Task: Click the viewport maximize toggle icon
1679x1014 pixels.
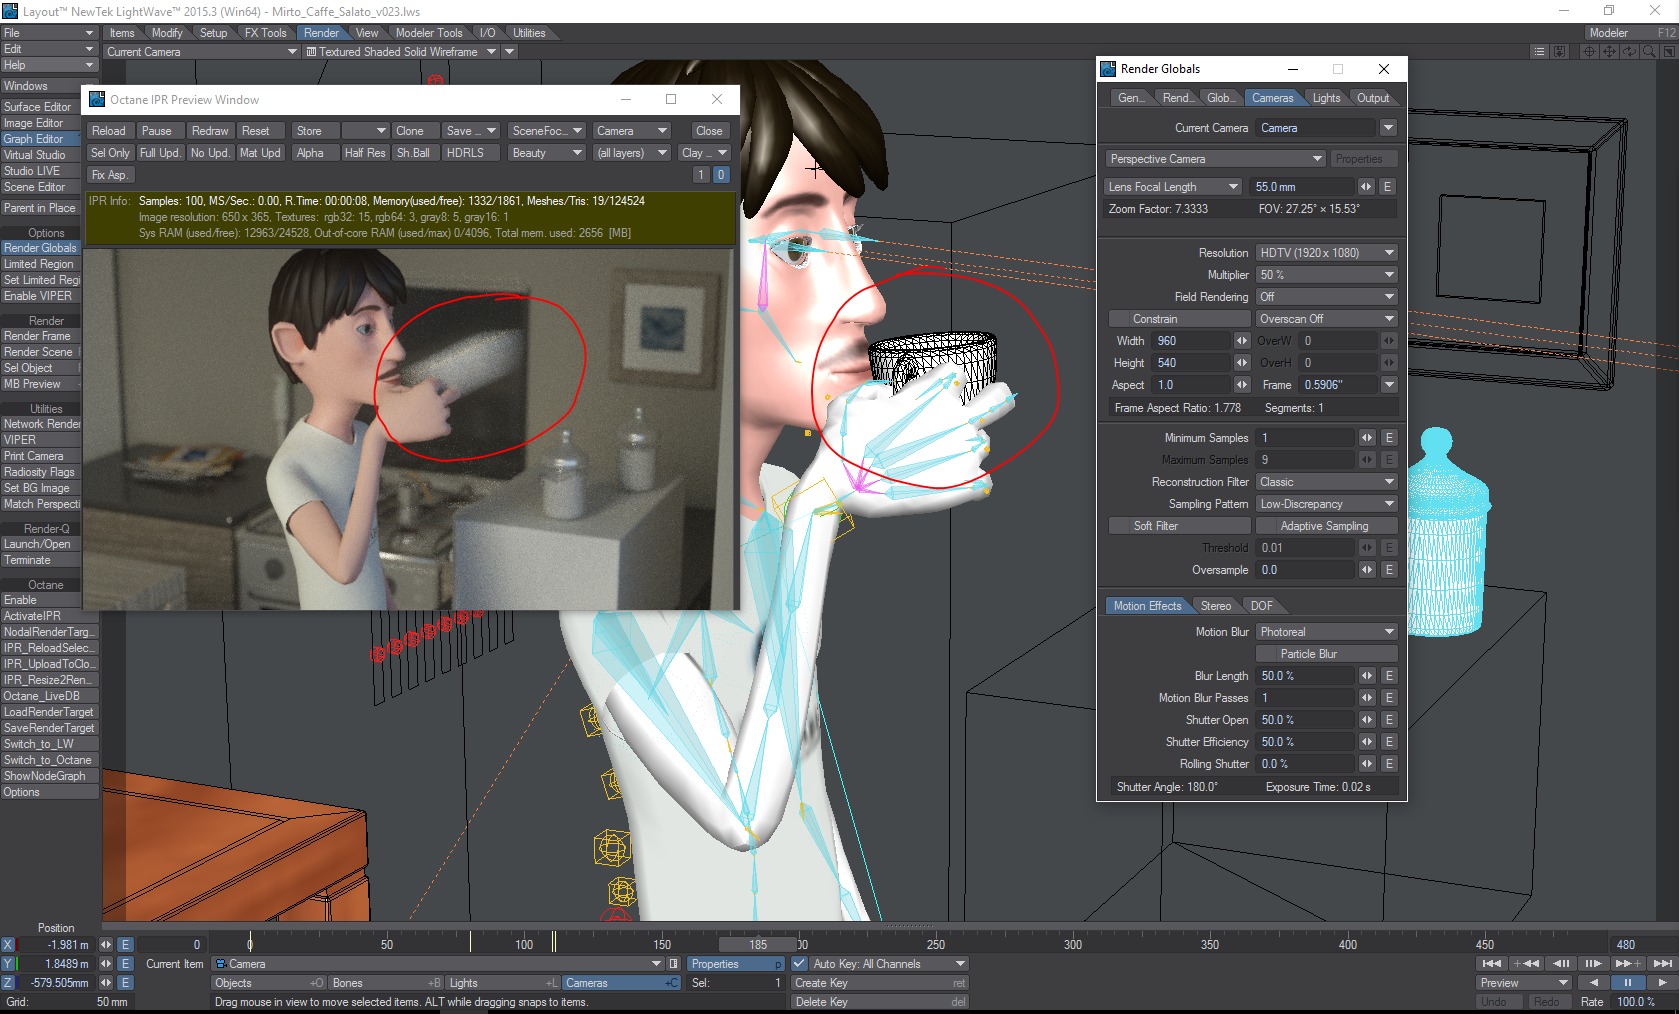Action: (x=1668, y=52)
